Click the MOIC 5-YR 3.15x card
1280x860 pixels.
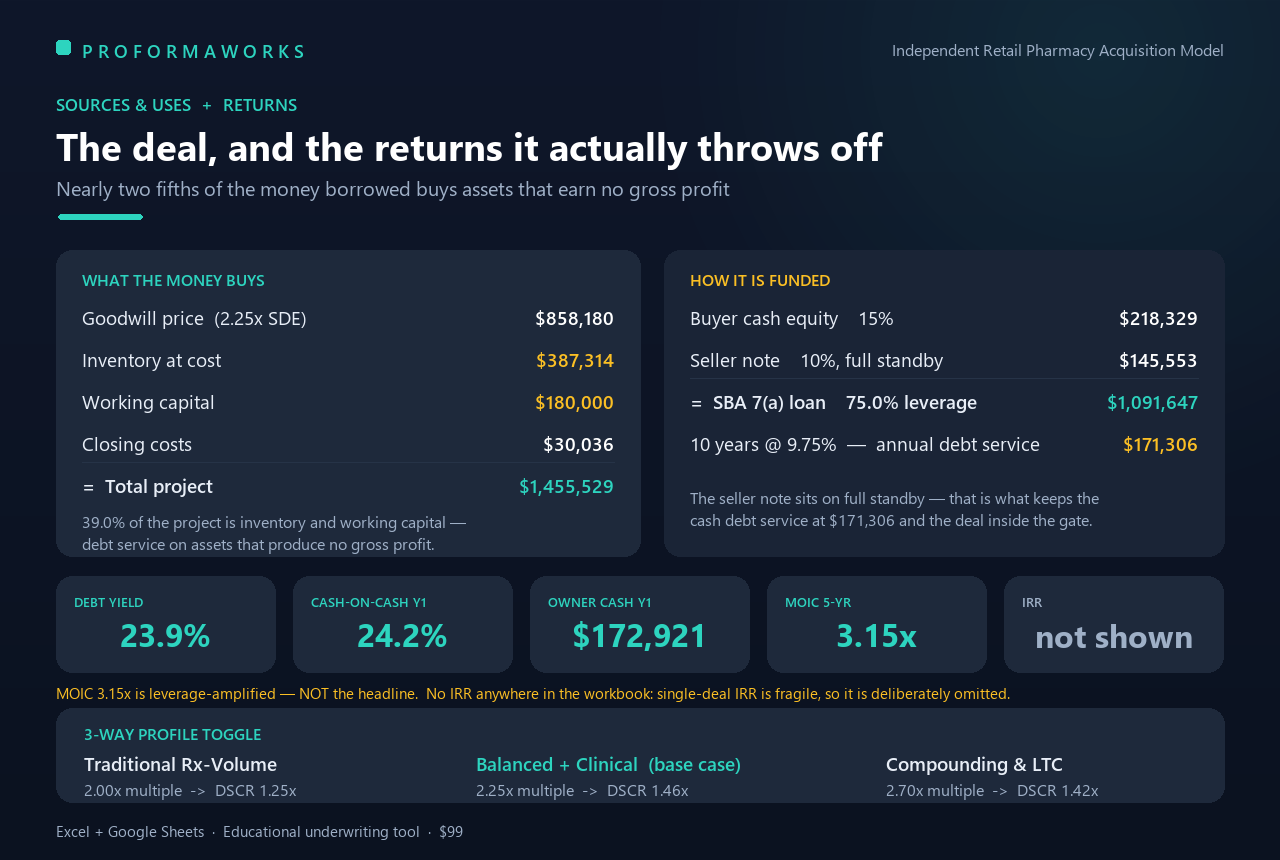coord(877,624)
